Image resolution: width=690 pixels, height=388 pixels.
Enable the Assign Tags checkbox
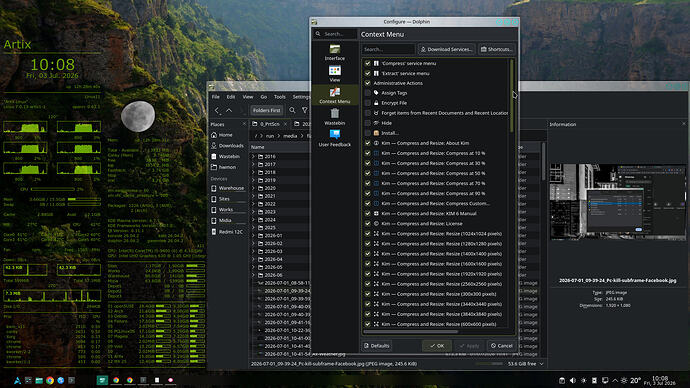tap(367, 93)
